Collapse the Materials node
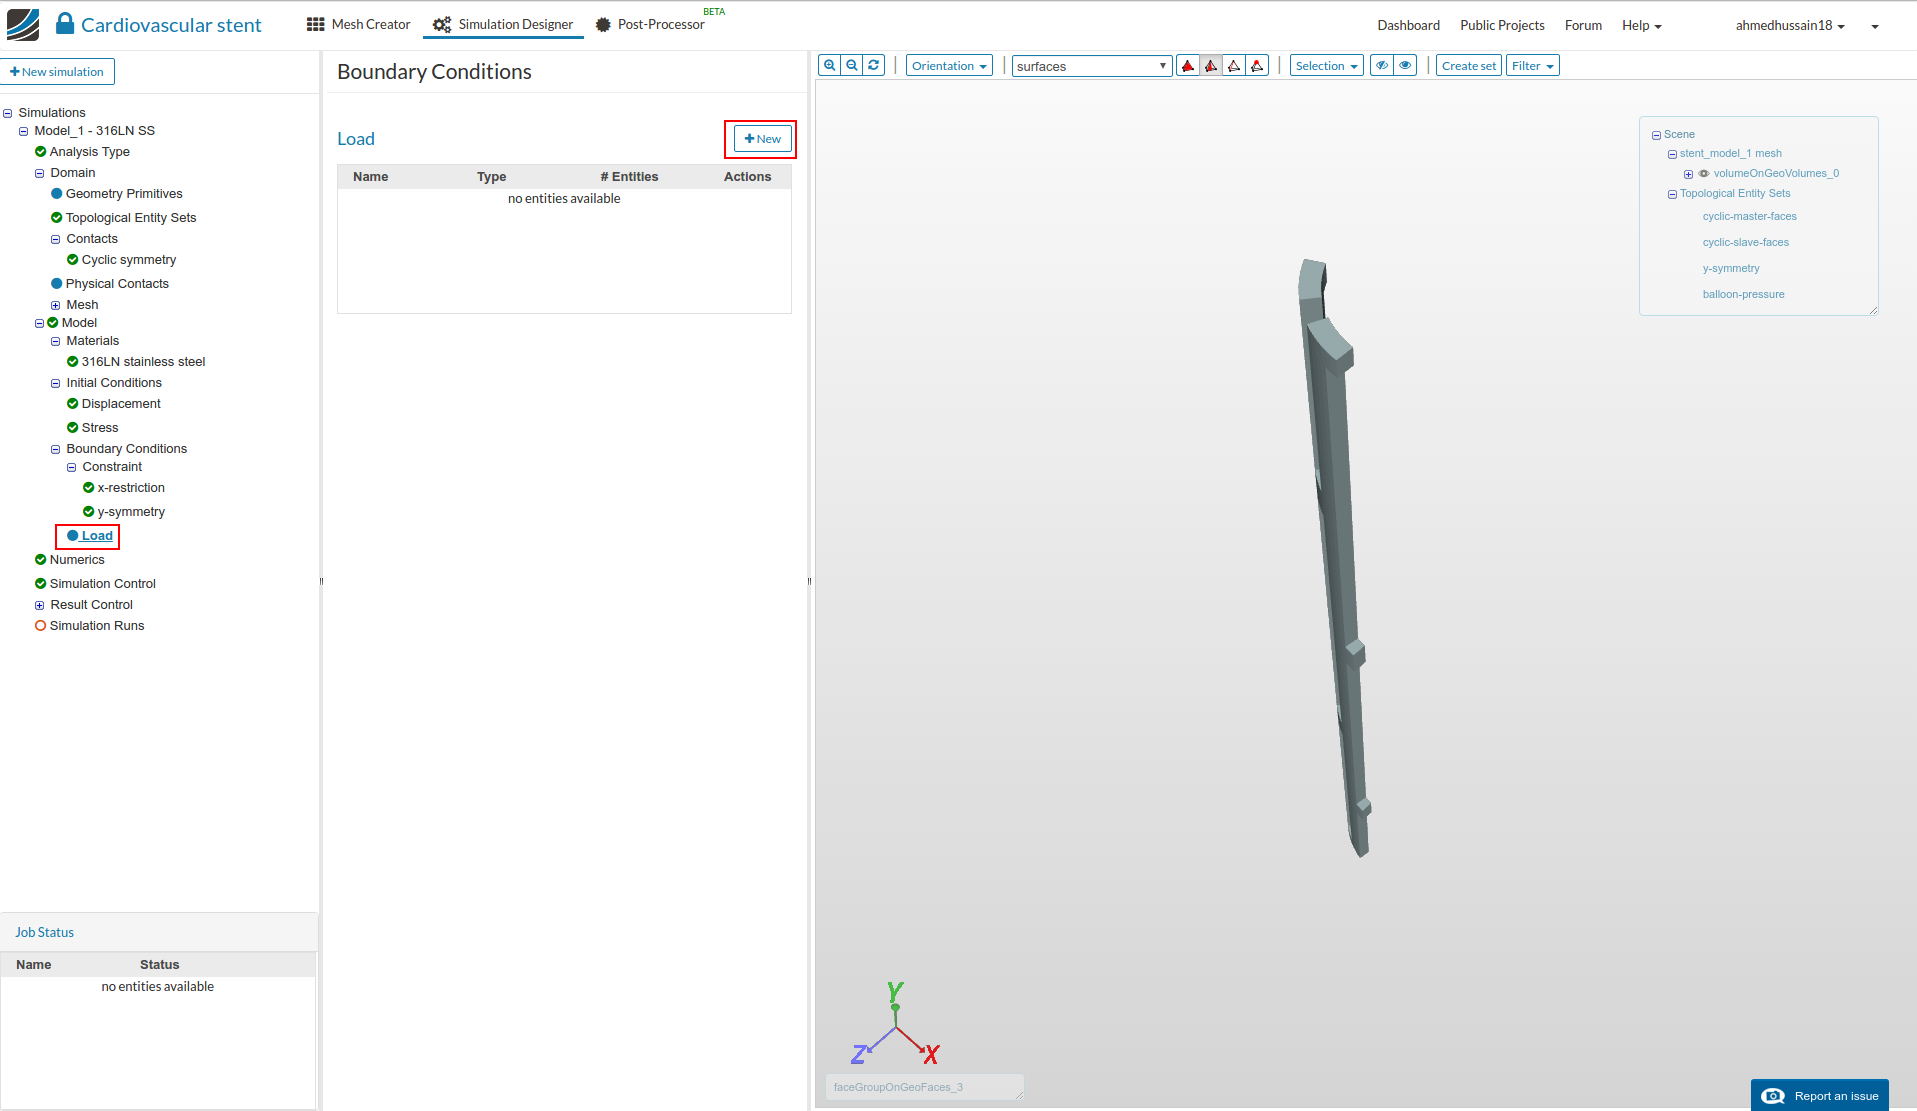Screen dimensions: 1917x1111 point(56,342)
